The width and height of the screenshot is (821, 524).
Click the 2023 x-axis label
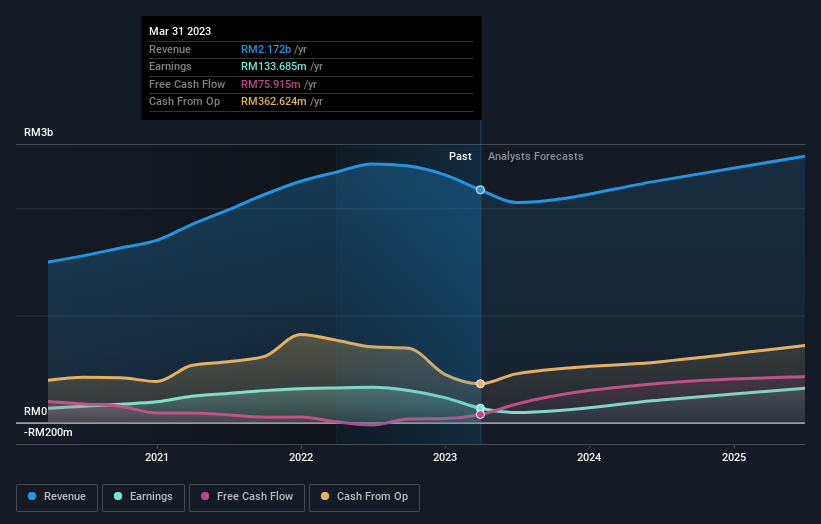point(445,458)
